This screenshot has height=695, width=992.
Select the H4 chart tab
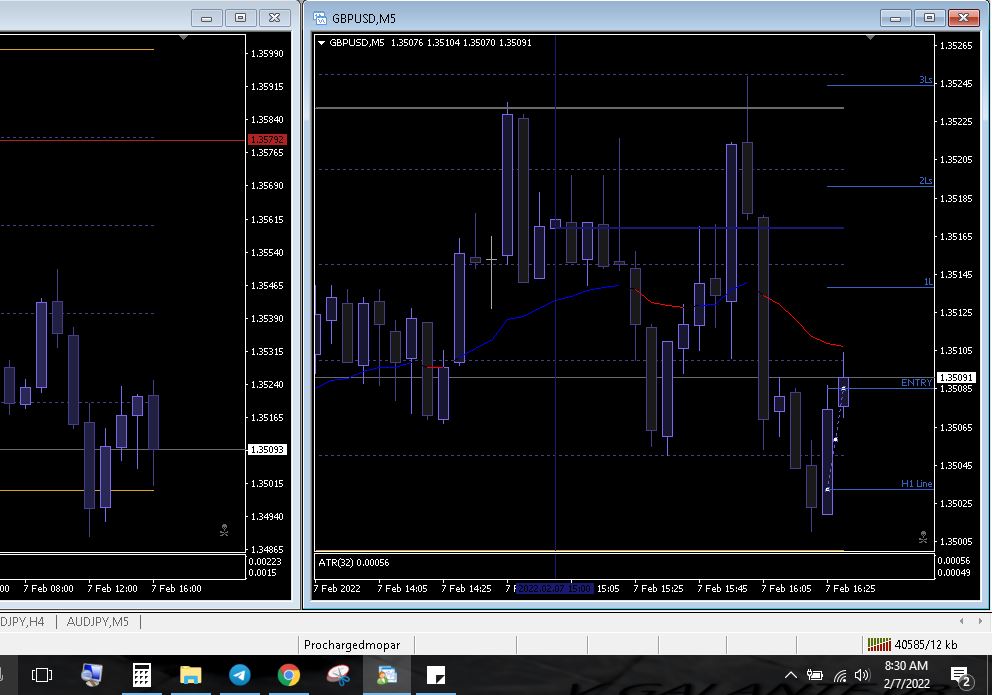click(22, 622)
